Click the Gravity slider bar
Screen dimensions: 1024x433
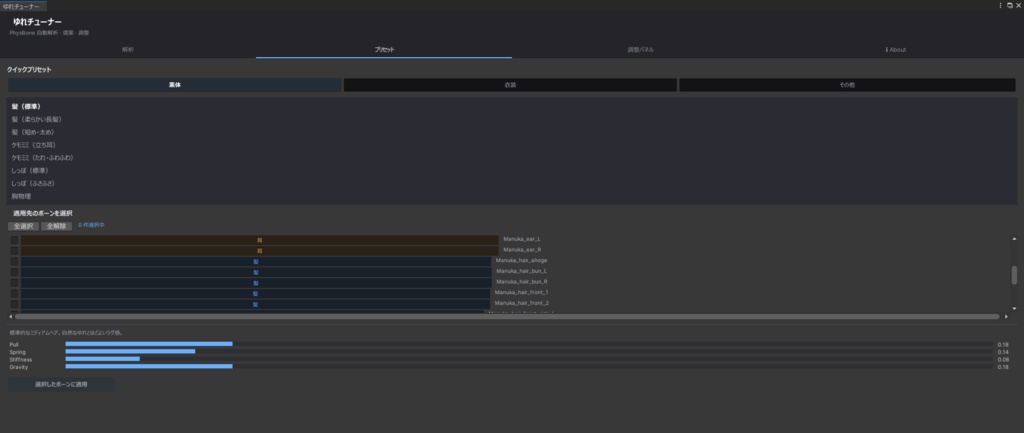tap(529, 366)
